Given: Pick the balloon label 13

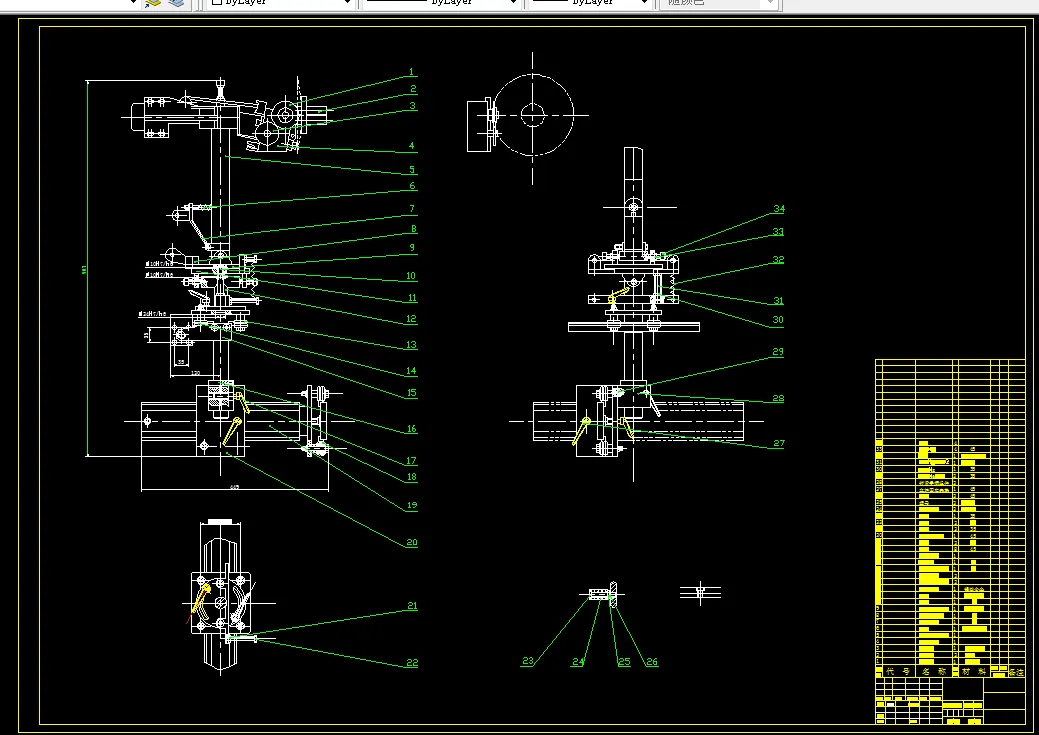Looking at the screenshot, I should point(411,345).
